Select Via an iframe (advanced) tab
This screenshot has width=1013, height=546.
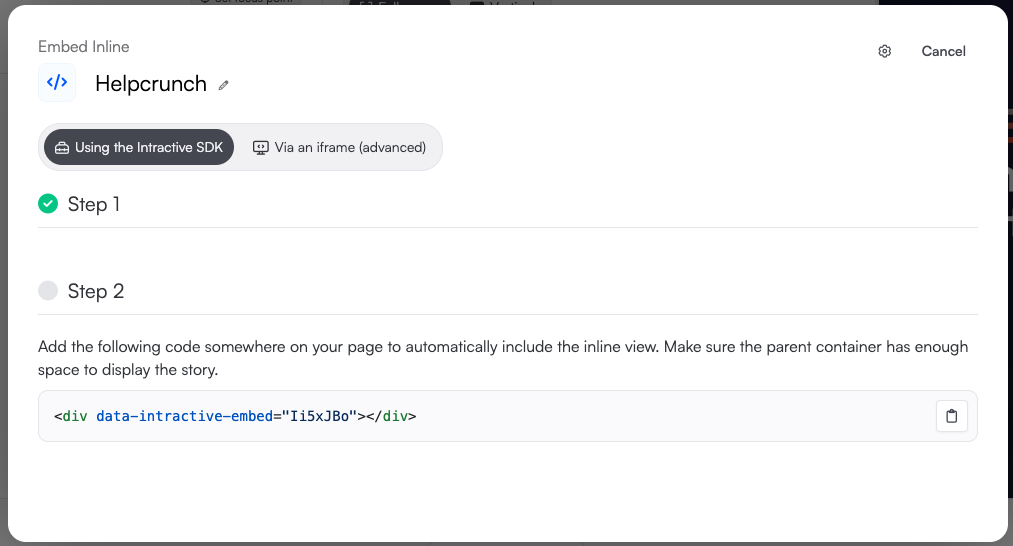click(x=340, y=148)
